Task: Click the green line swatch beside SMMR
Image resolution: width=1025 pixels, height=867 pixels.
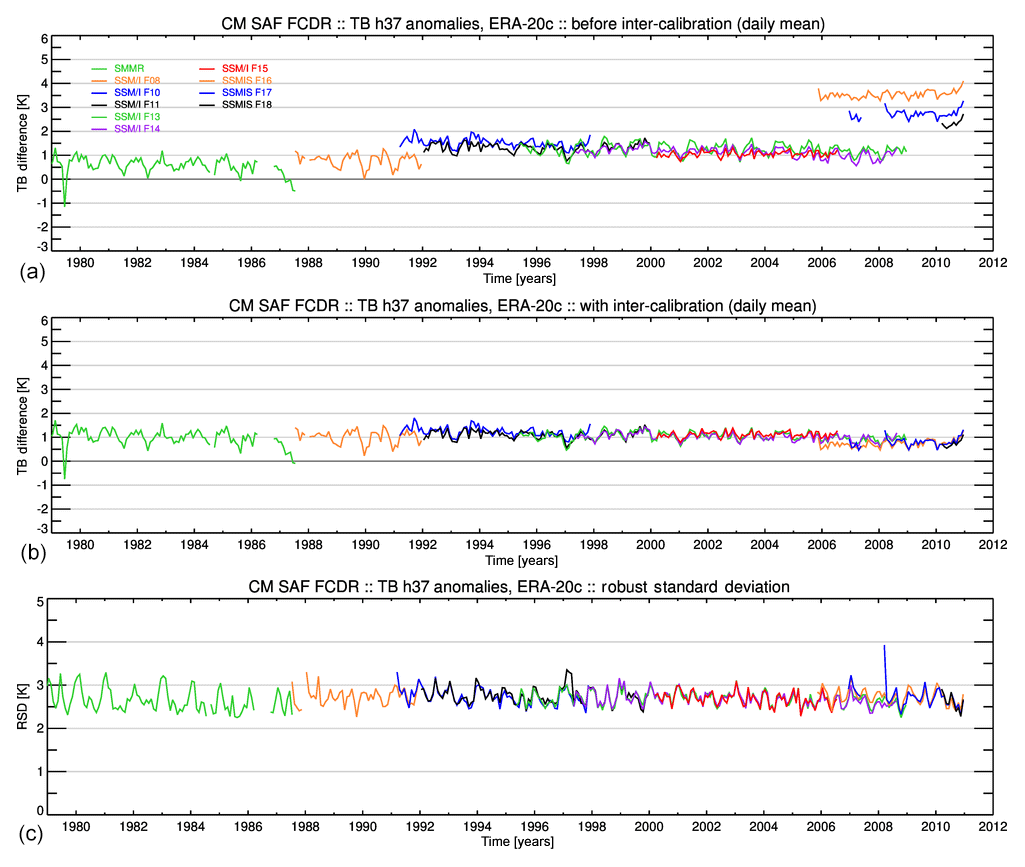Action: (100, 68)
